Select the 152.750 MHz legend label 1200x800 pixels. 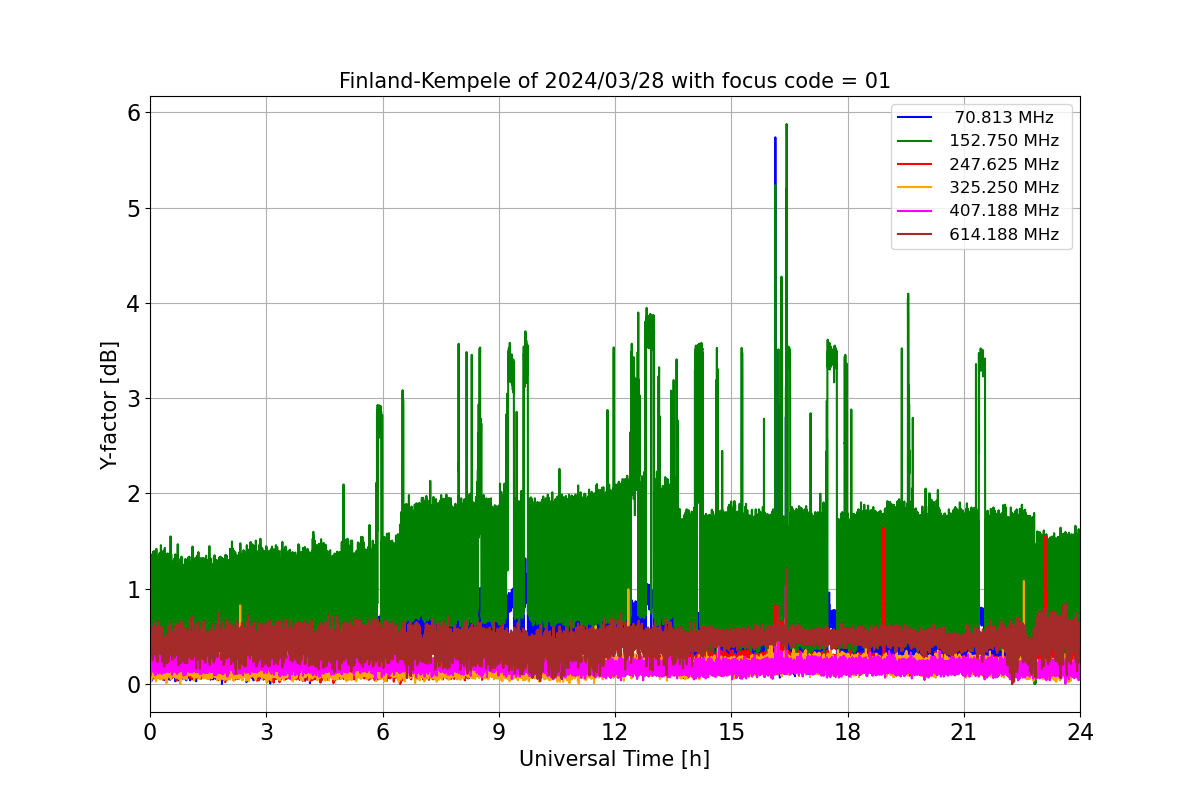tap(1004, 141)
